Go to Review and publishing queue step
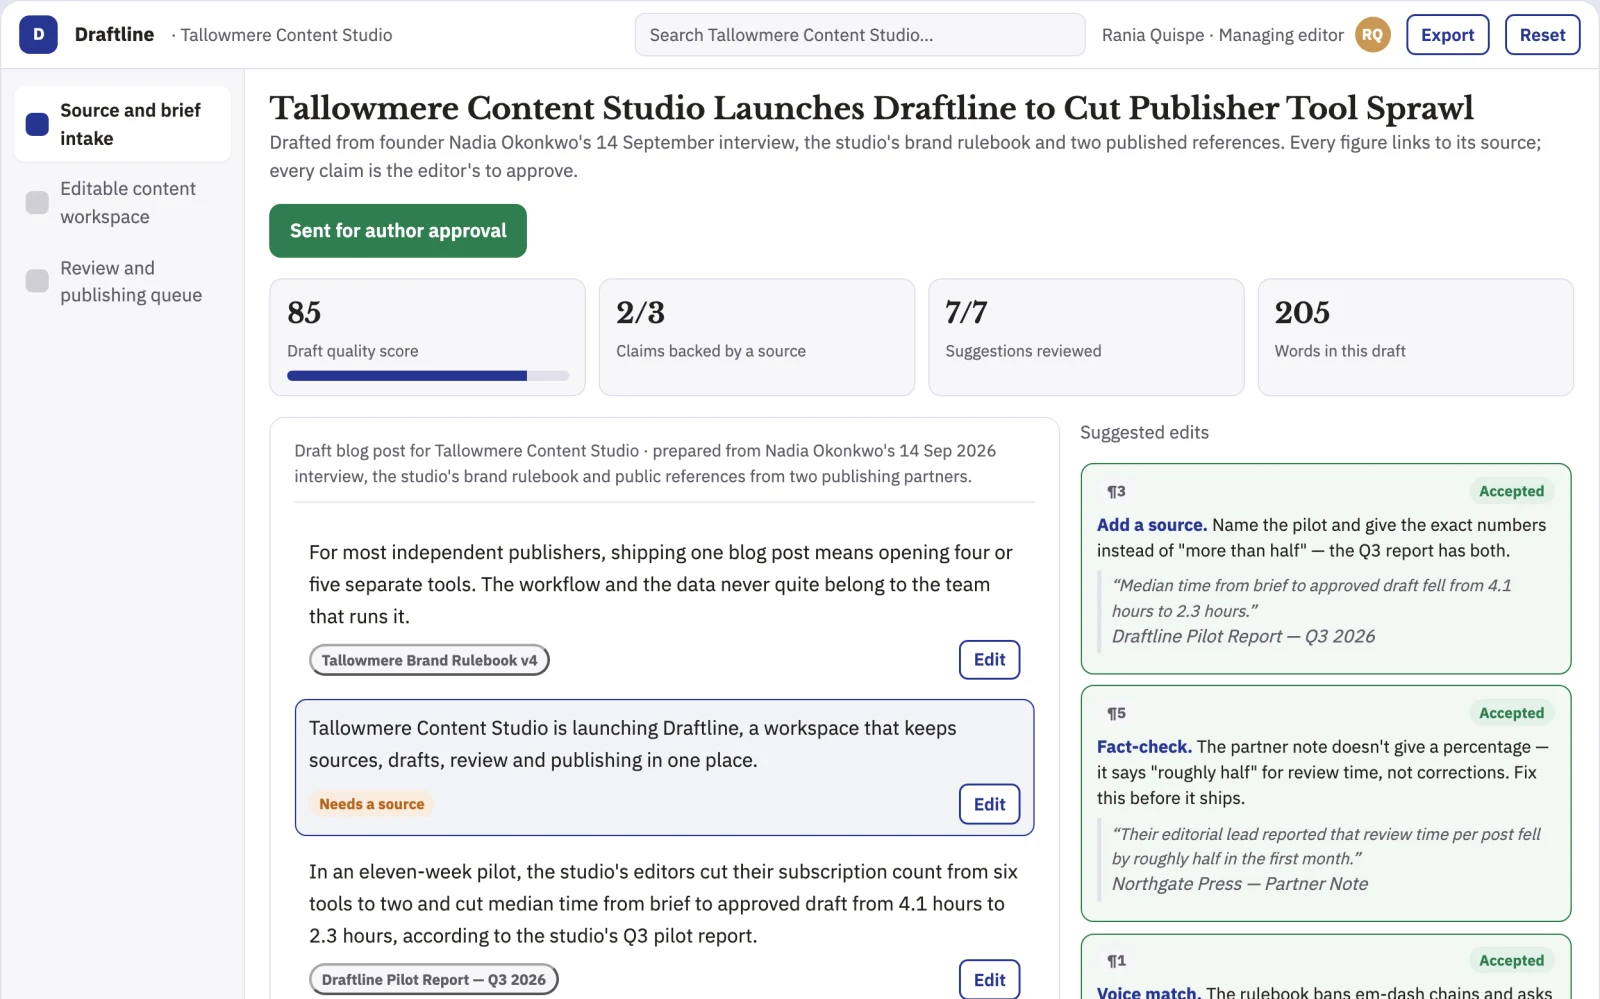This screenshot has height=999, width=1600. pos(122,281)
